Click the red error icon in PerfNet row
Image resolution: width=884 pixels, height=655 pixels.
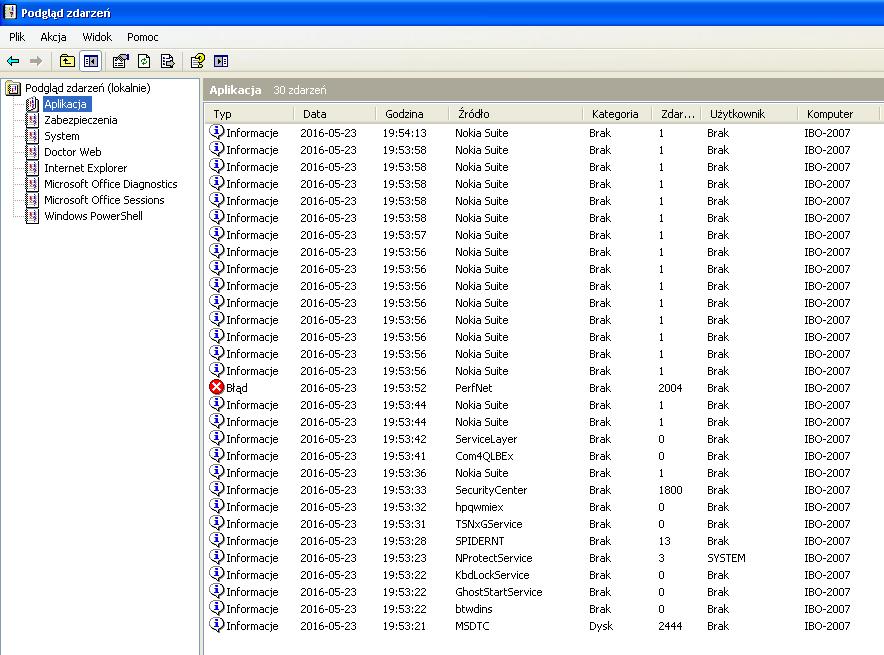[x=216, y=387]
